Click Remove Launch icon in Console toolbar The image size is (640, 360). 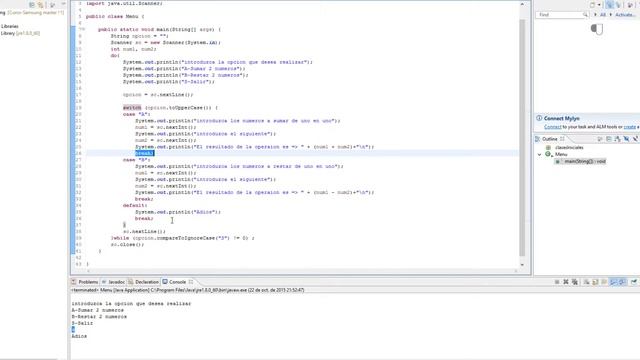point(566,282)
